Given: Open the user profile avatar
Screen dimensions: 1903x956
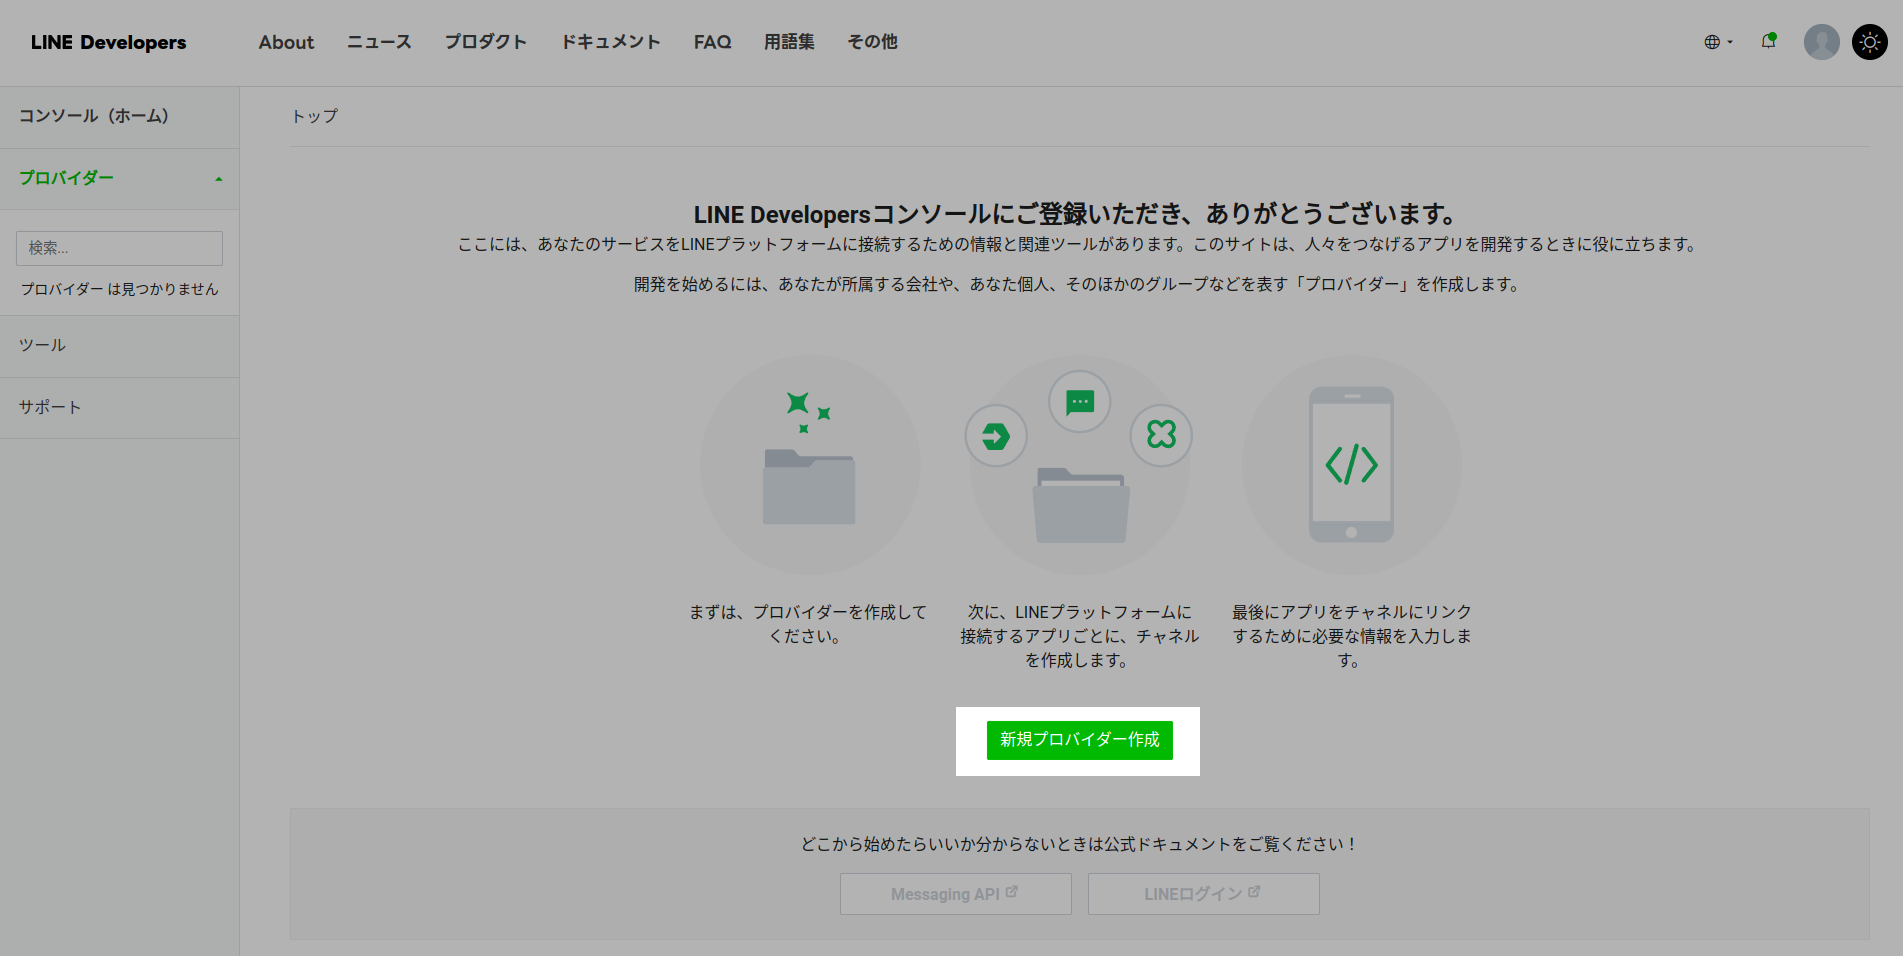Looking at the screenshot, I should coord(1821,42).
